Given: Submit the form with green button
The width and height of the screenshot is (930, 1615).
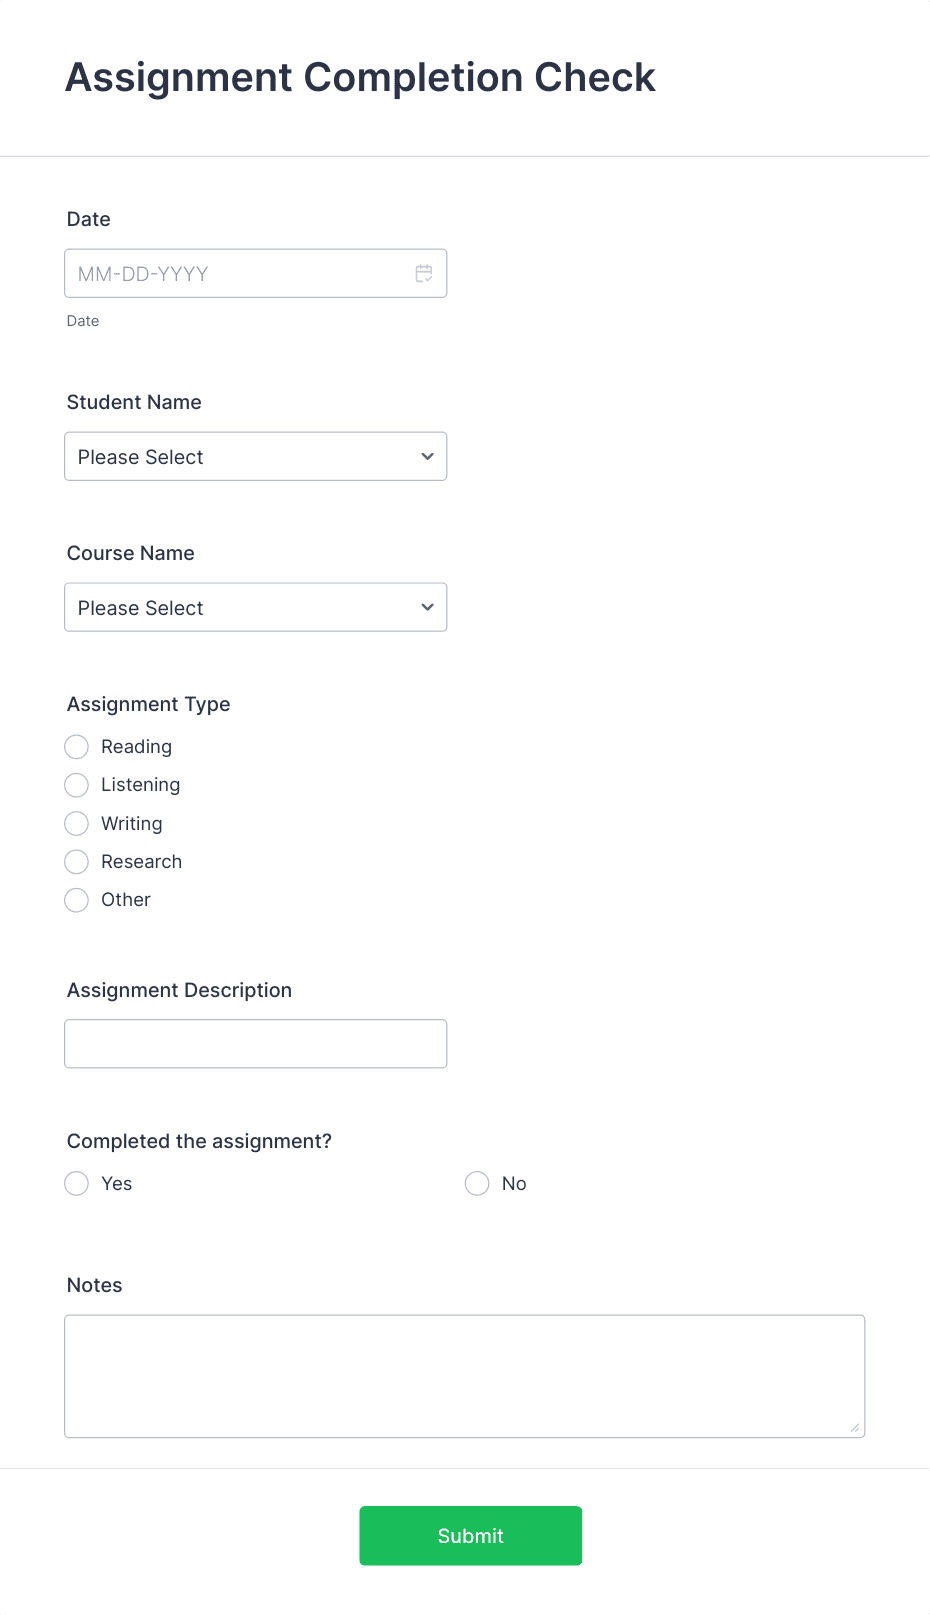Looking at the screenshot, I should point(471,1536).
